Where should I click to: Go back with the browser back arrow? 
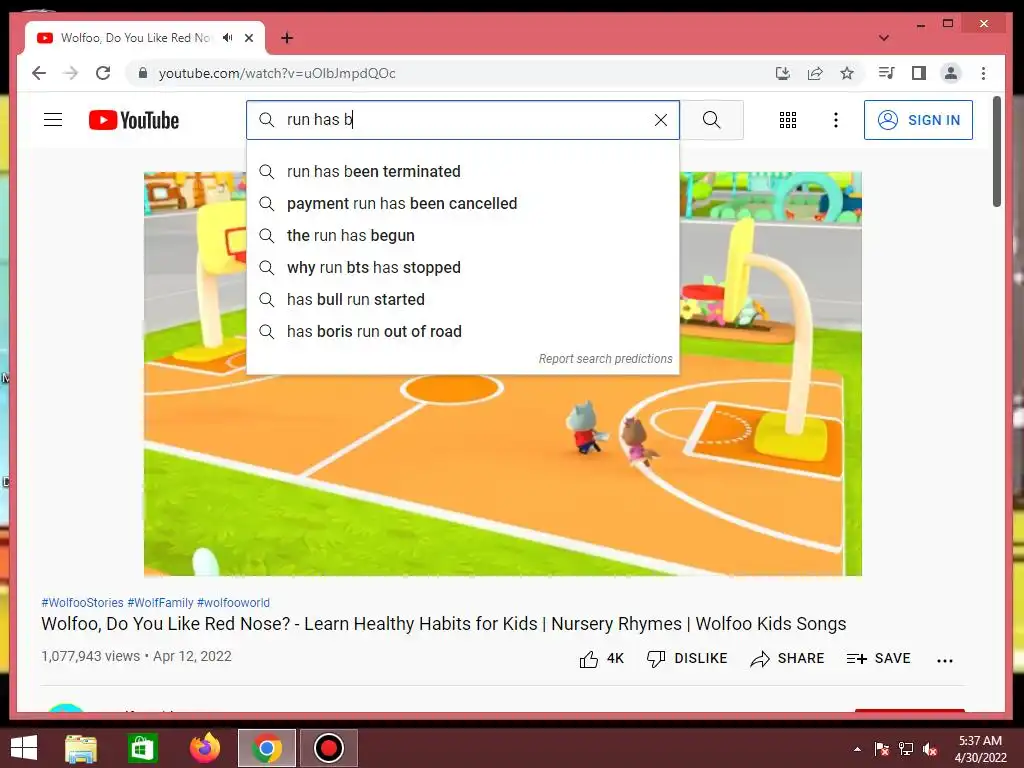click(x=39, y=73)
